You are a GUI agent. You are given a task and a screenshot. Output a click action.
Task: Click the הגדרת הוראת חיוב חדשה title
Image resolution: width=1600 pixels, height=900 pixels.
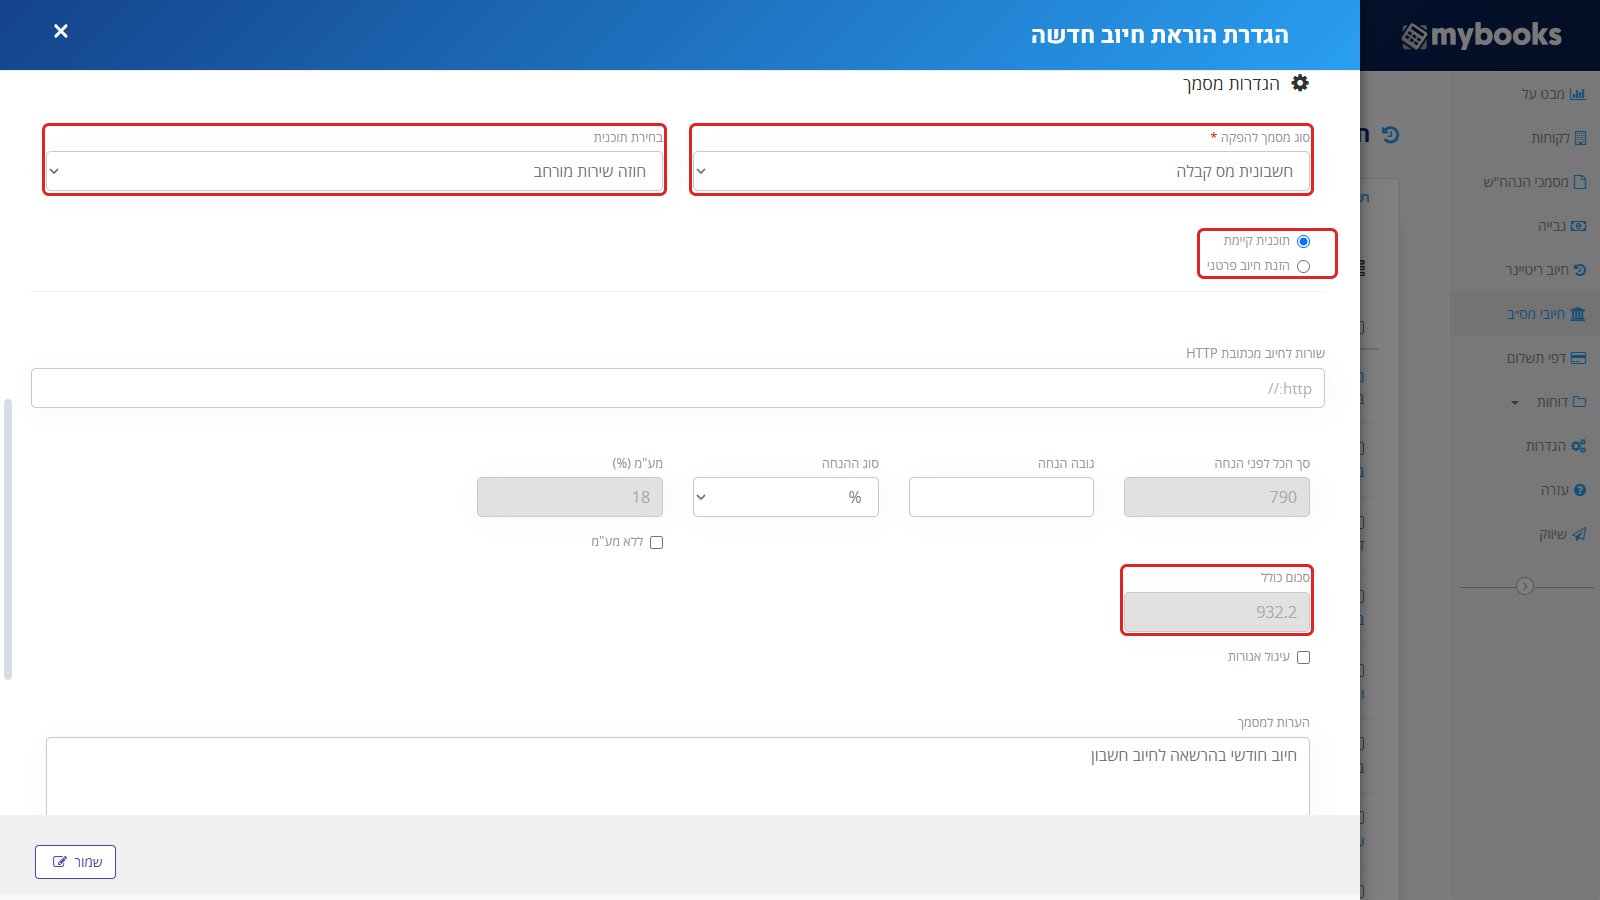point(1160,35)
